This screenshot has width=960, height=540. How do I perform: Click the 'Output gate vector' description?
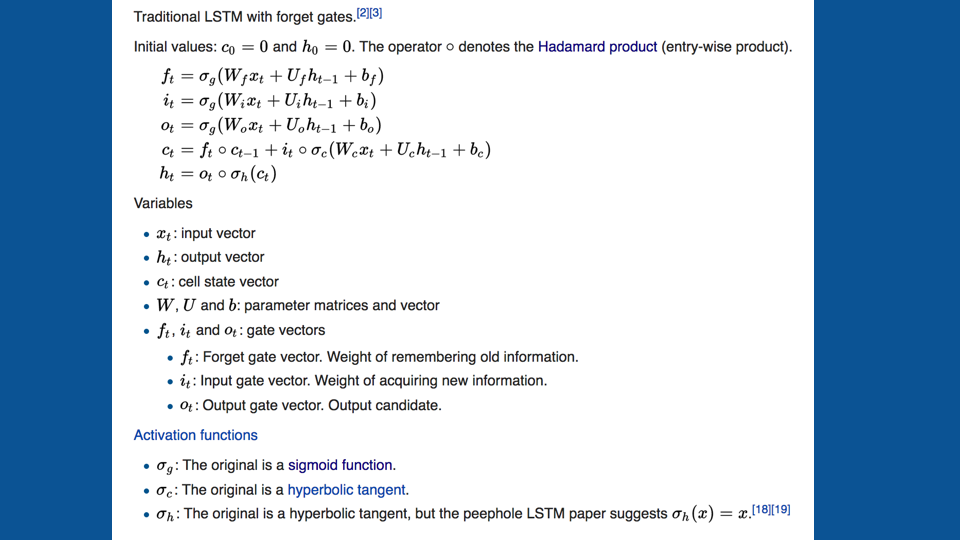click(310, 405)
